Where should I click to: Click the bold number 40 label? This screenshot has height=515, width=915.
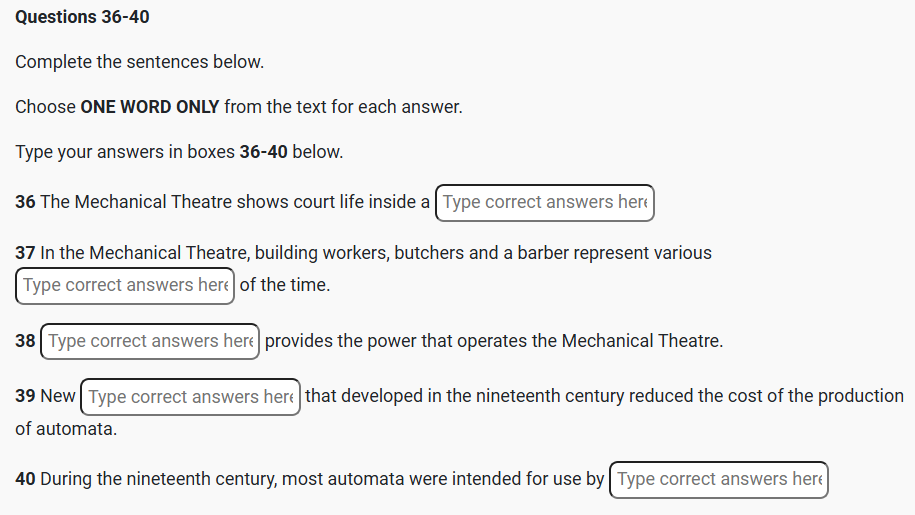(x=25, y=479)
